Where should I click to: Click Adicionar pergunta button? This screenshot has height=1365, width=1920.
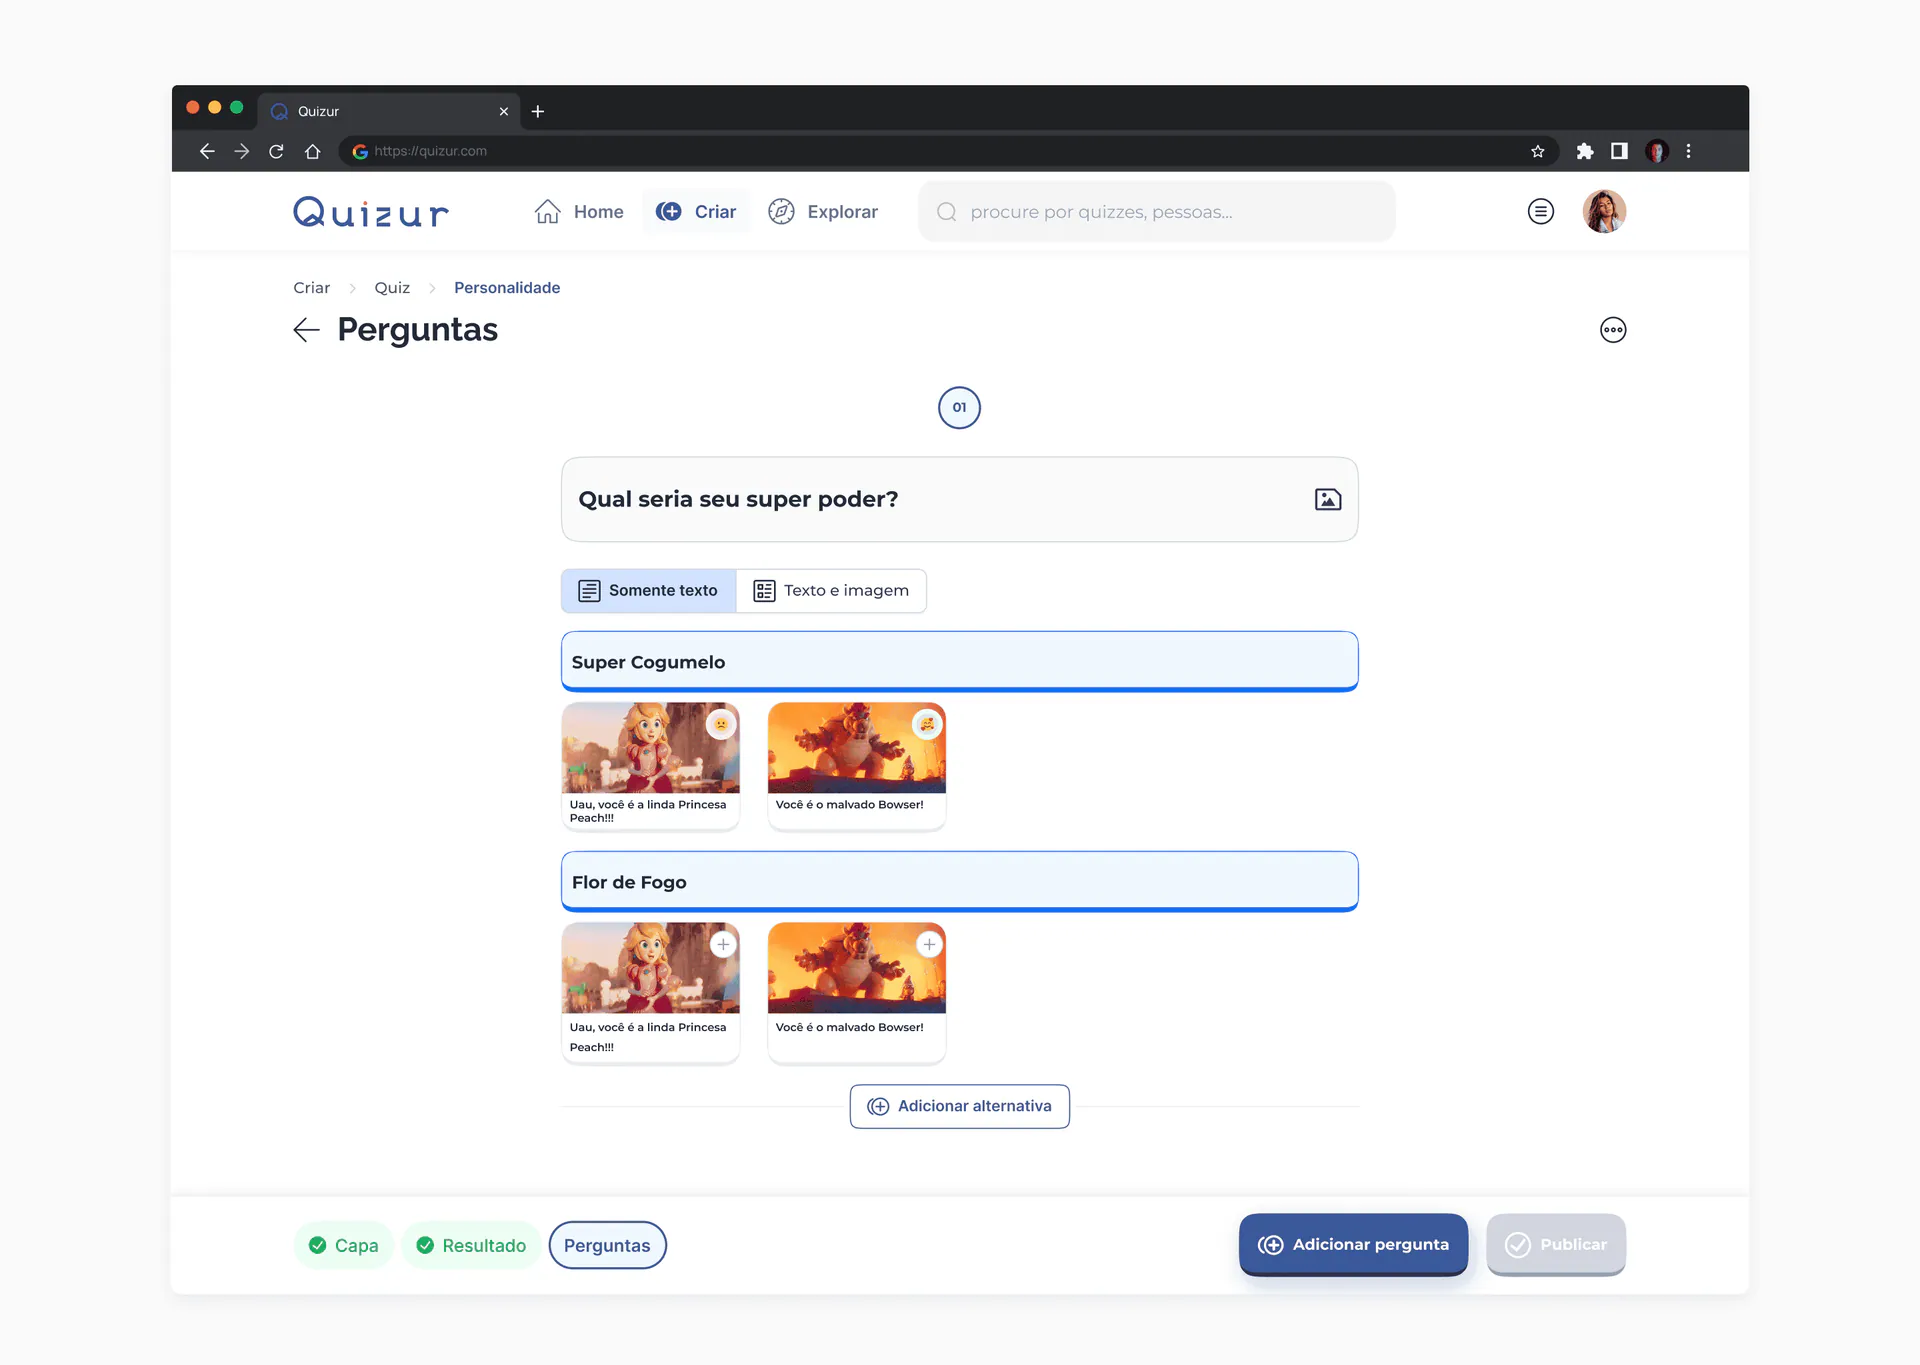(x=1353, y=1244)
